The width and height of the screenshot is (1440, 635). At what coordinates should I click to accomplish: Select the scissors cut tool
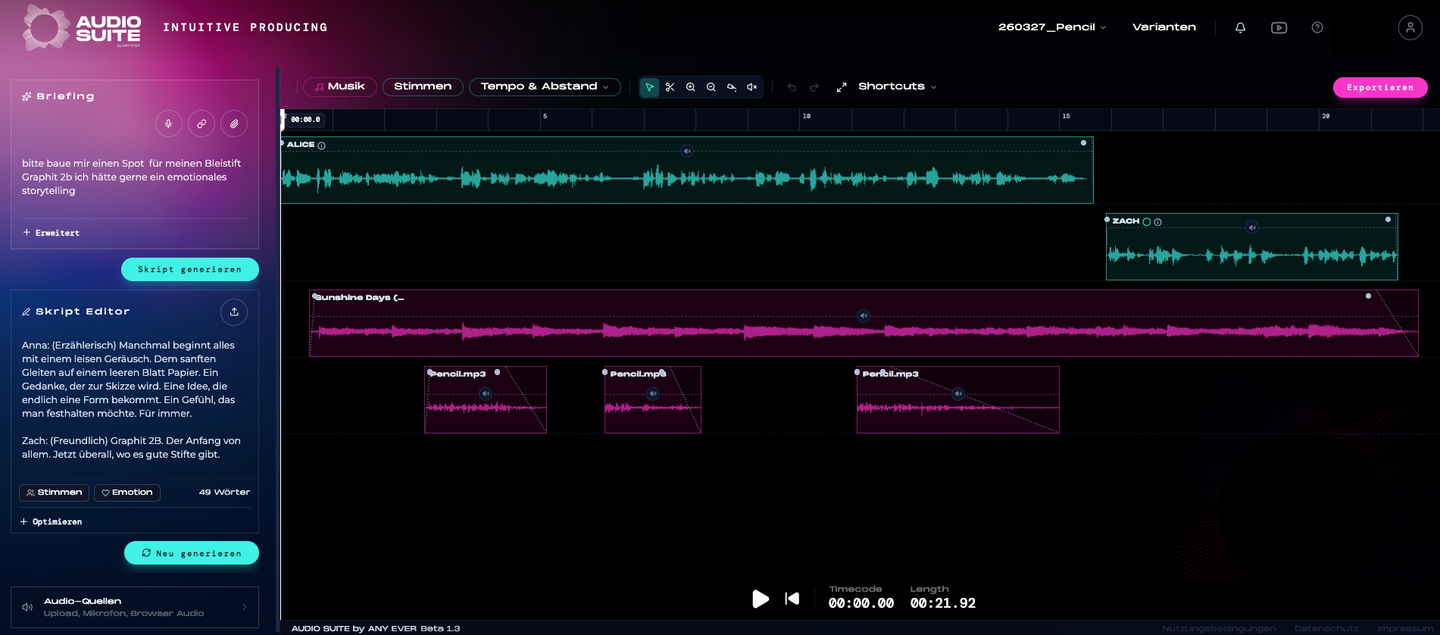[670, 87]
